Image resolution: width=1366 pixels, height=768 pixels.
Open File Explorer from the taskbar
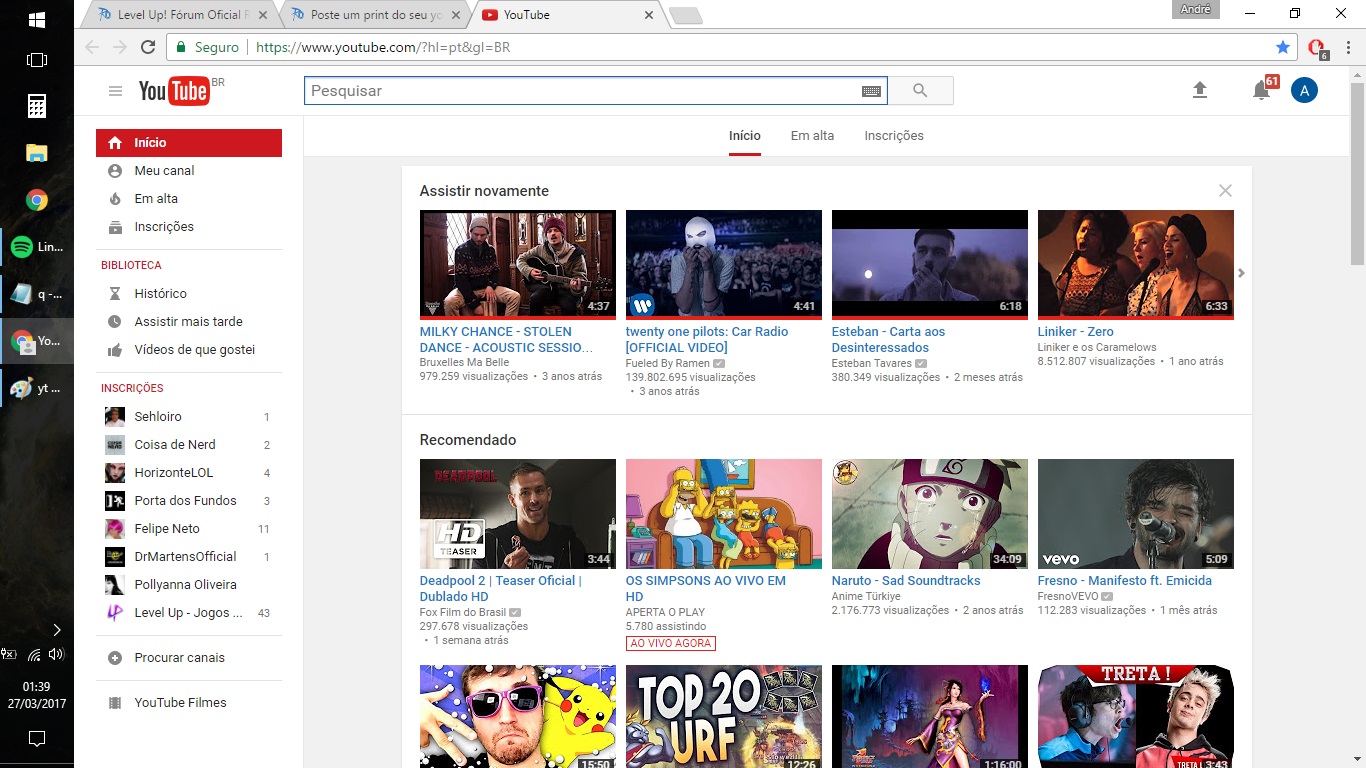(37, 153)
